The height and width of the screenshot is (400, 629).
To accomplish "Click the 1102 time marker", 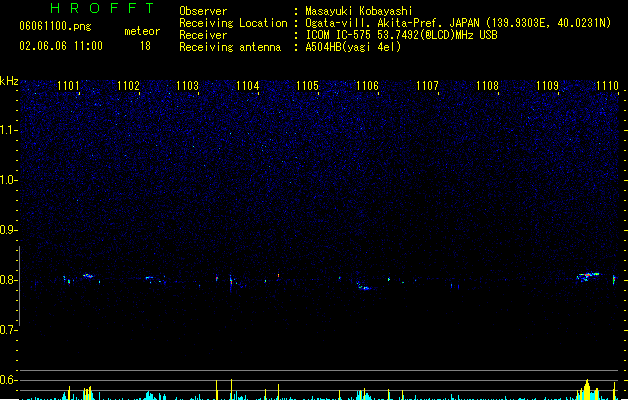I will click(x=128, y=86).
